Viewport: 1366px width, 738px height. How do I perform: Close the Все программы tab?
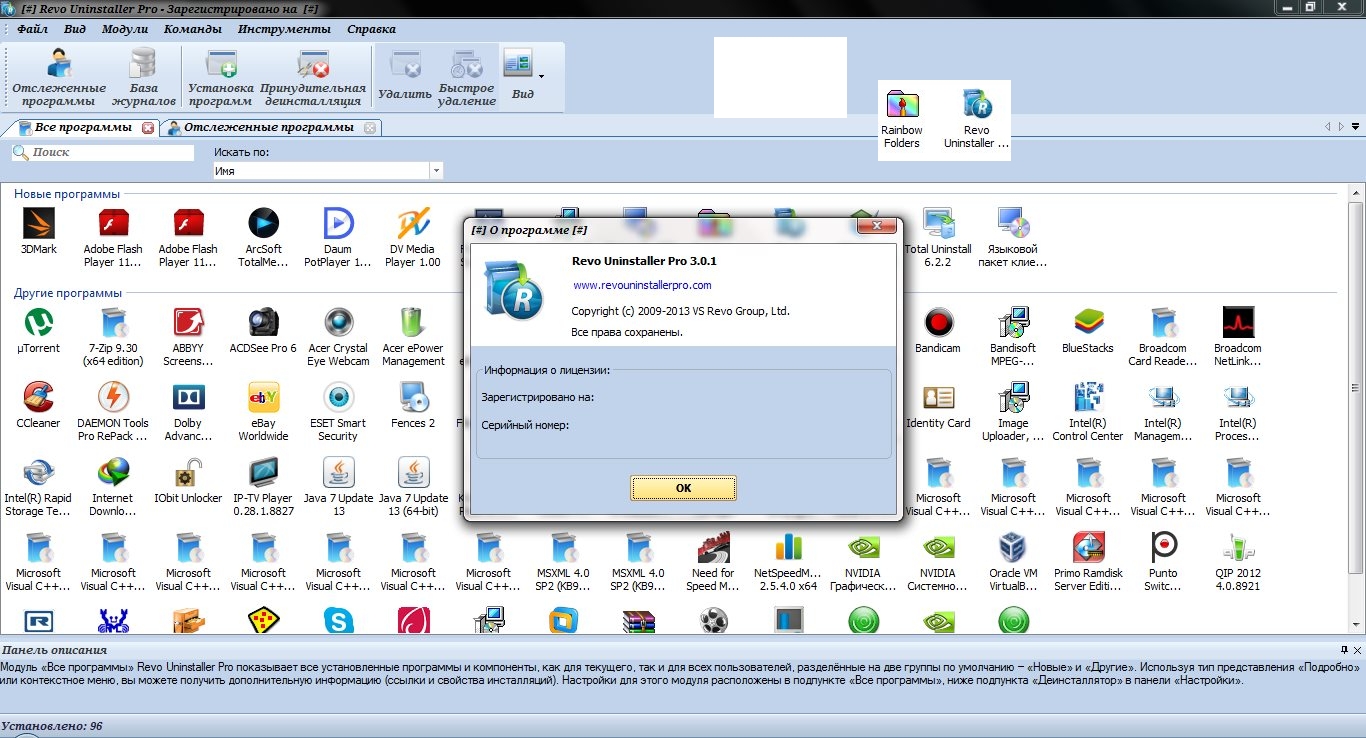148,128
